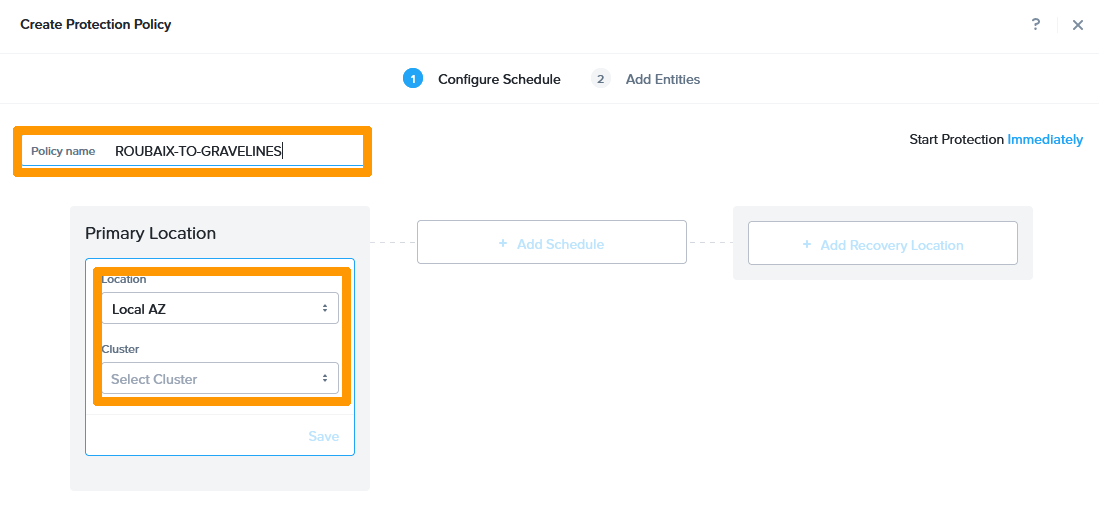Open the Local AZ location dropdown

(x=220, y=309)
